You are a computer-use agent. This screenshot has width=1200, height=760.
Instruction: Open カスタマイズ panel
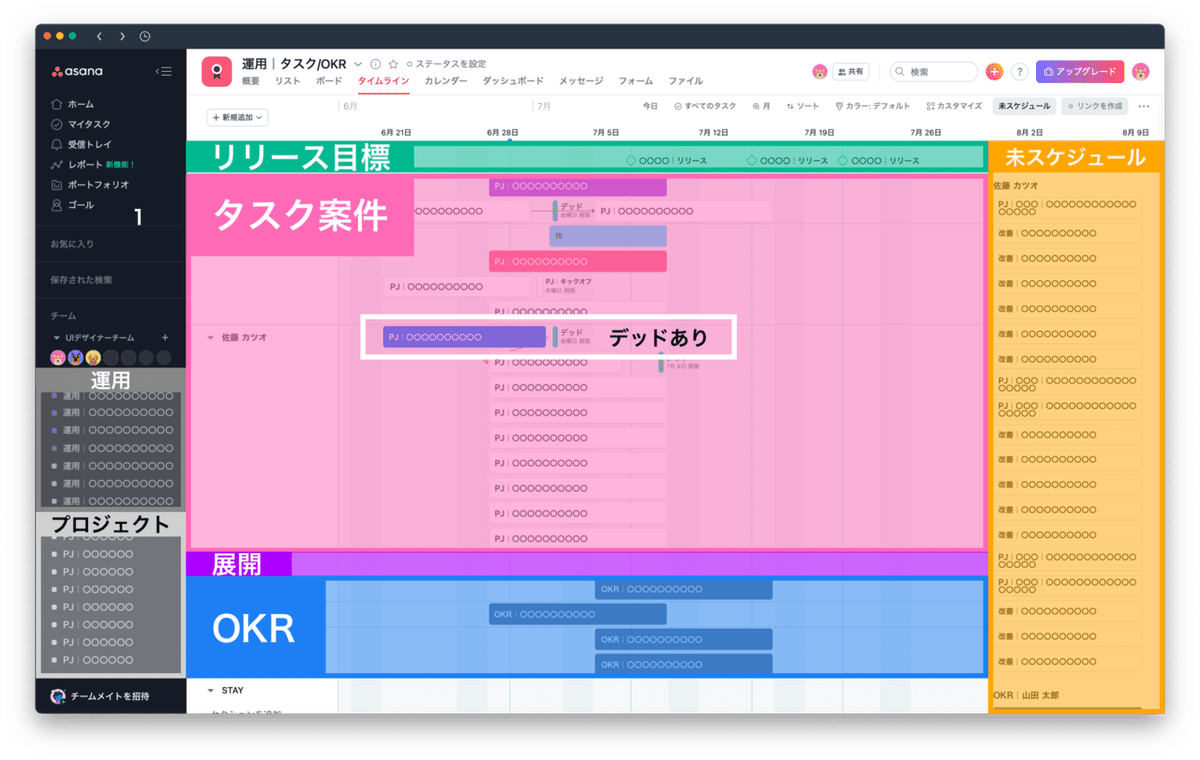click(x=954, y=106)
